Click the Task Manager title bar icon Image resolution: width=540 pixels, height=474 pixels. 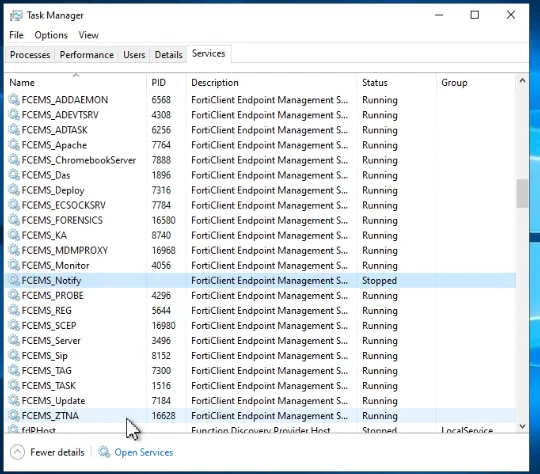pyautogui.click(x=16, y=16)
